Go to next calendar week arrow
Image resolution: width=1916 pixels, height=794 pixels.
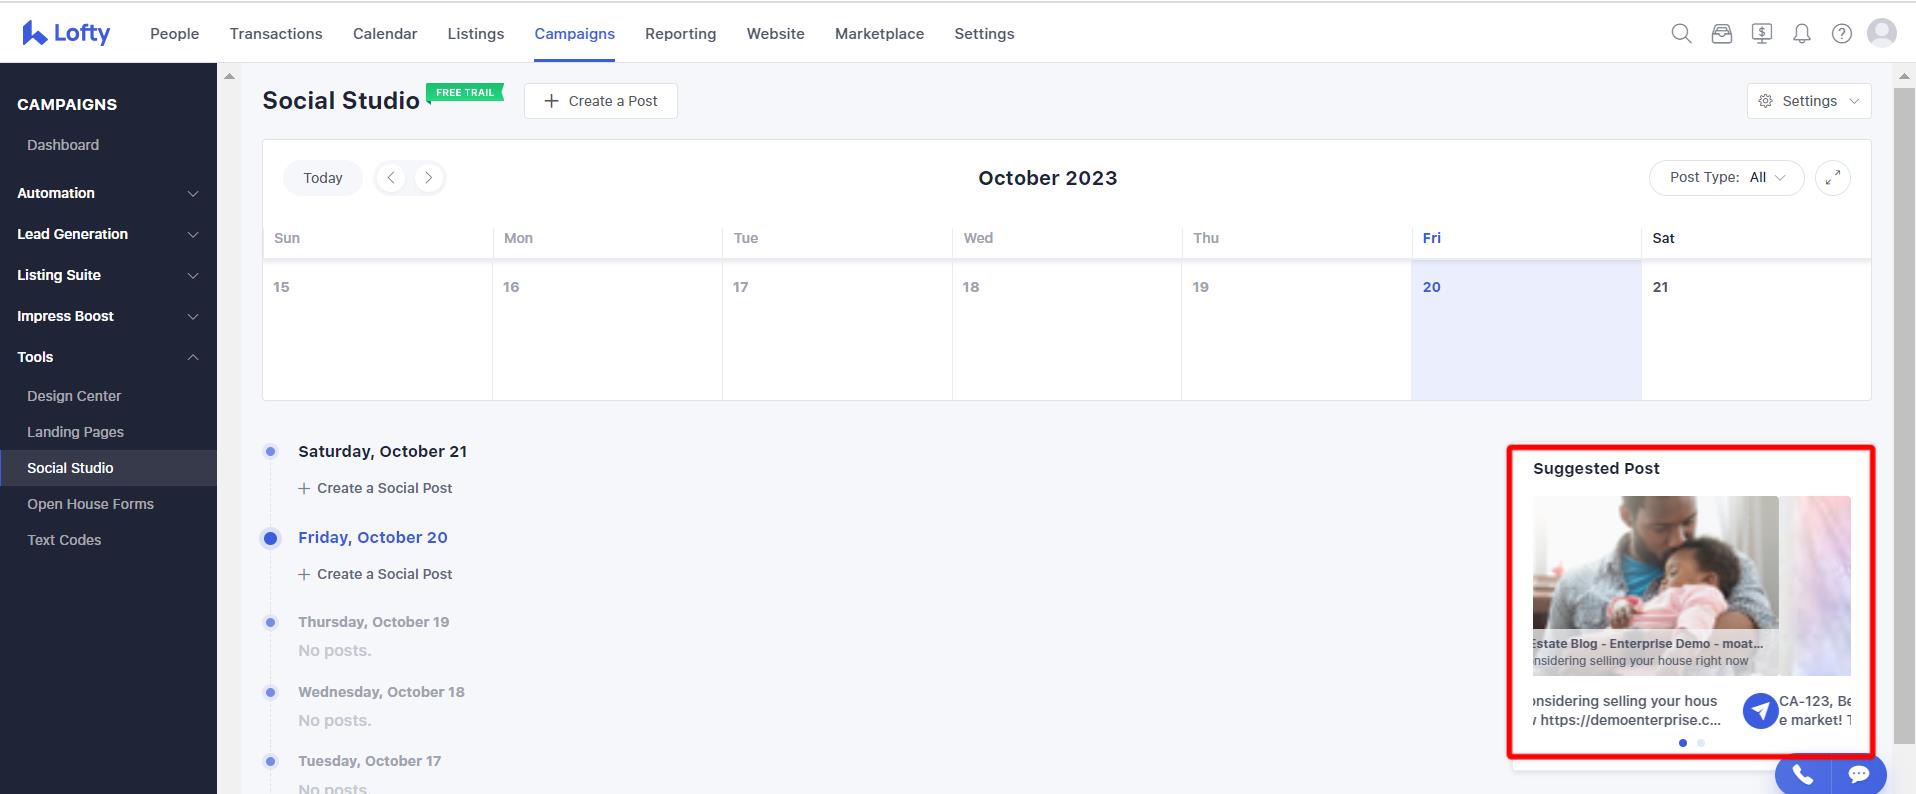coord(428,178)
